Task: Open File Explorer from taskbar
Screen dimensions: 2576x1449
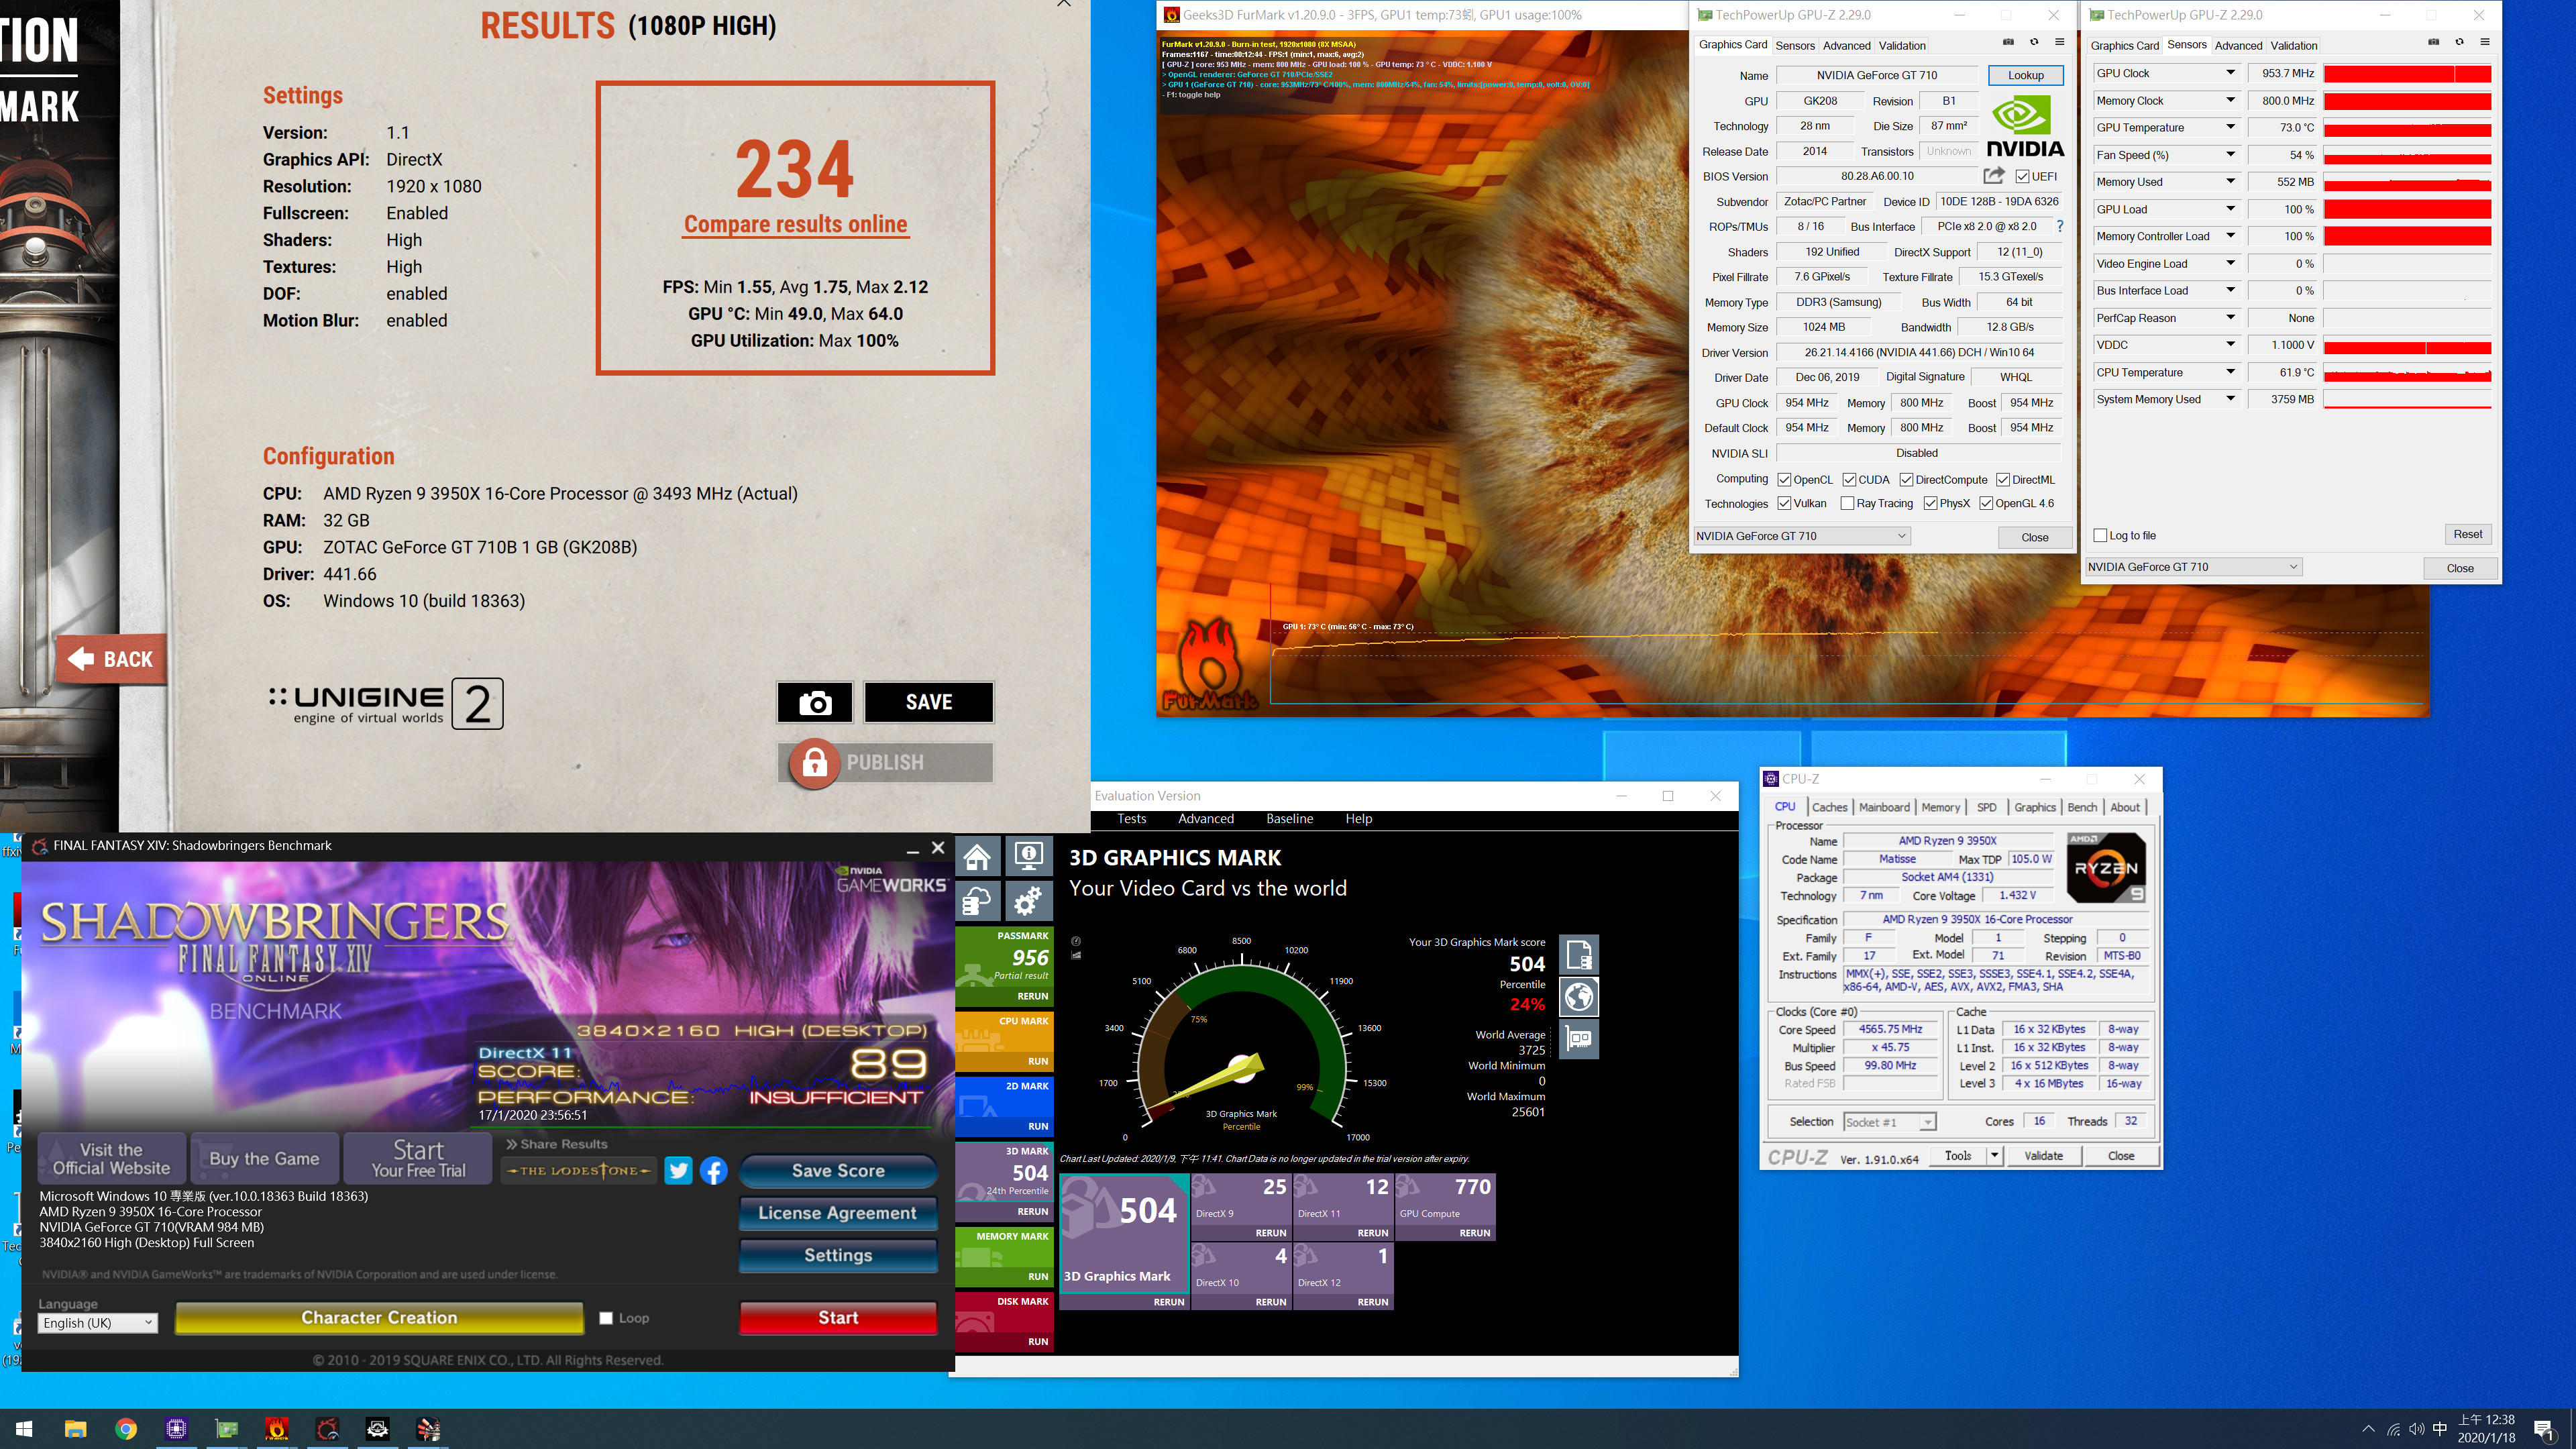Action: coord(76,1429)
